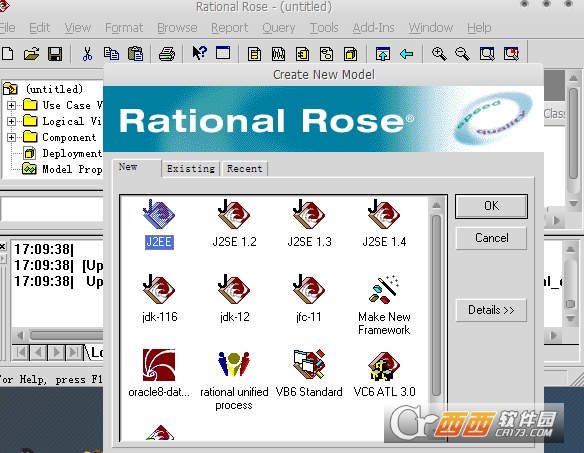Click the Browse Previous Diagram arrow icon
This screenshot has width=584, height=453.
coord(406,54)
